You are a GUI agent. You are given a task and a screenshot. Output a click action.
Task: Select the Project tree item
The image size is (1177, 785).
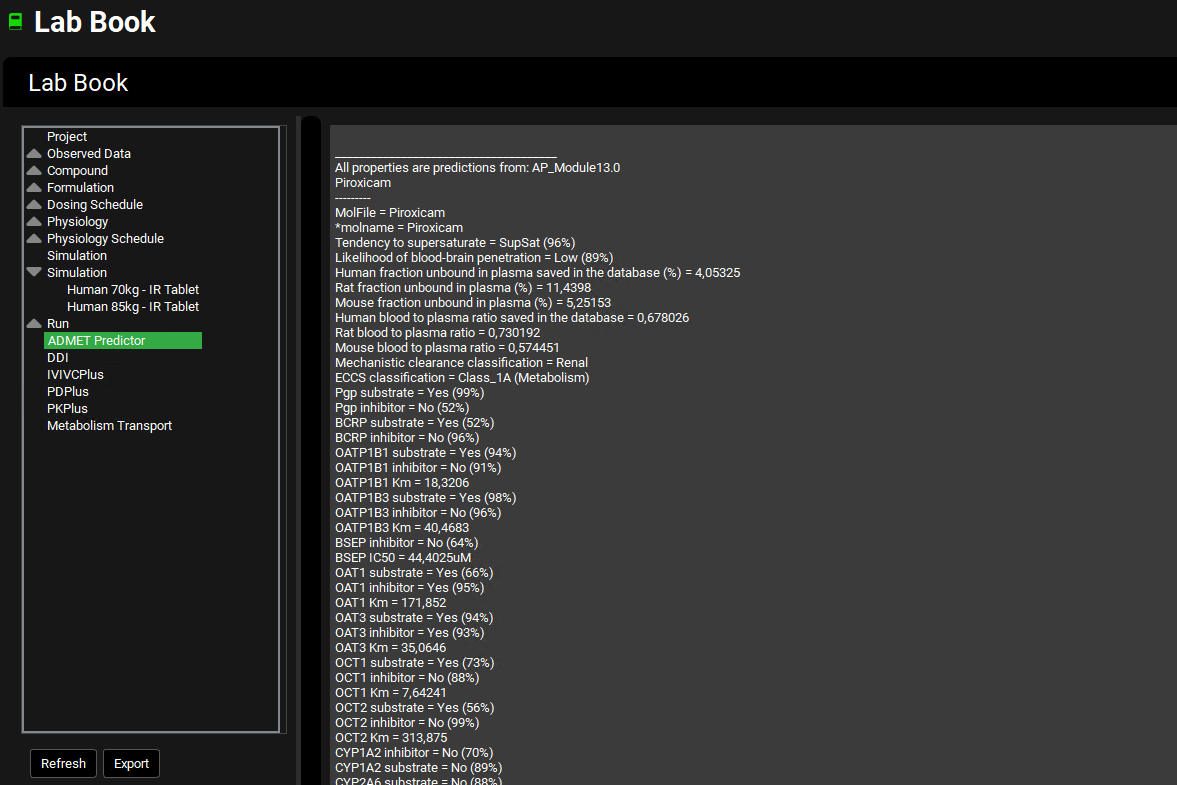tap(67, 137)
